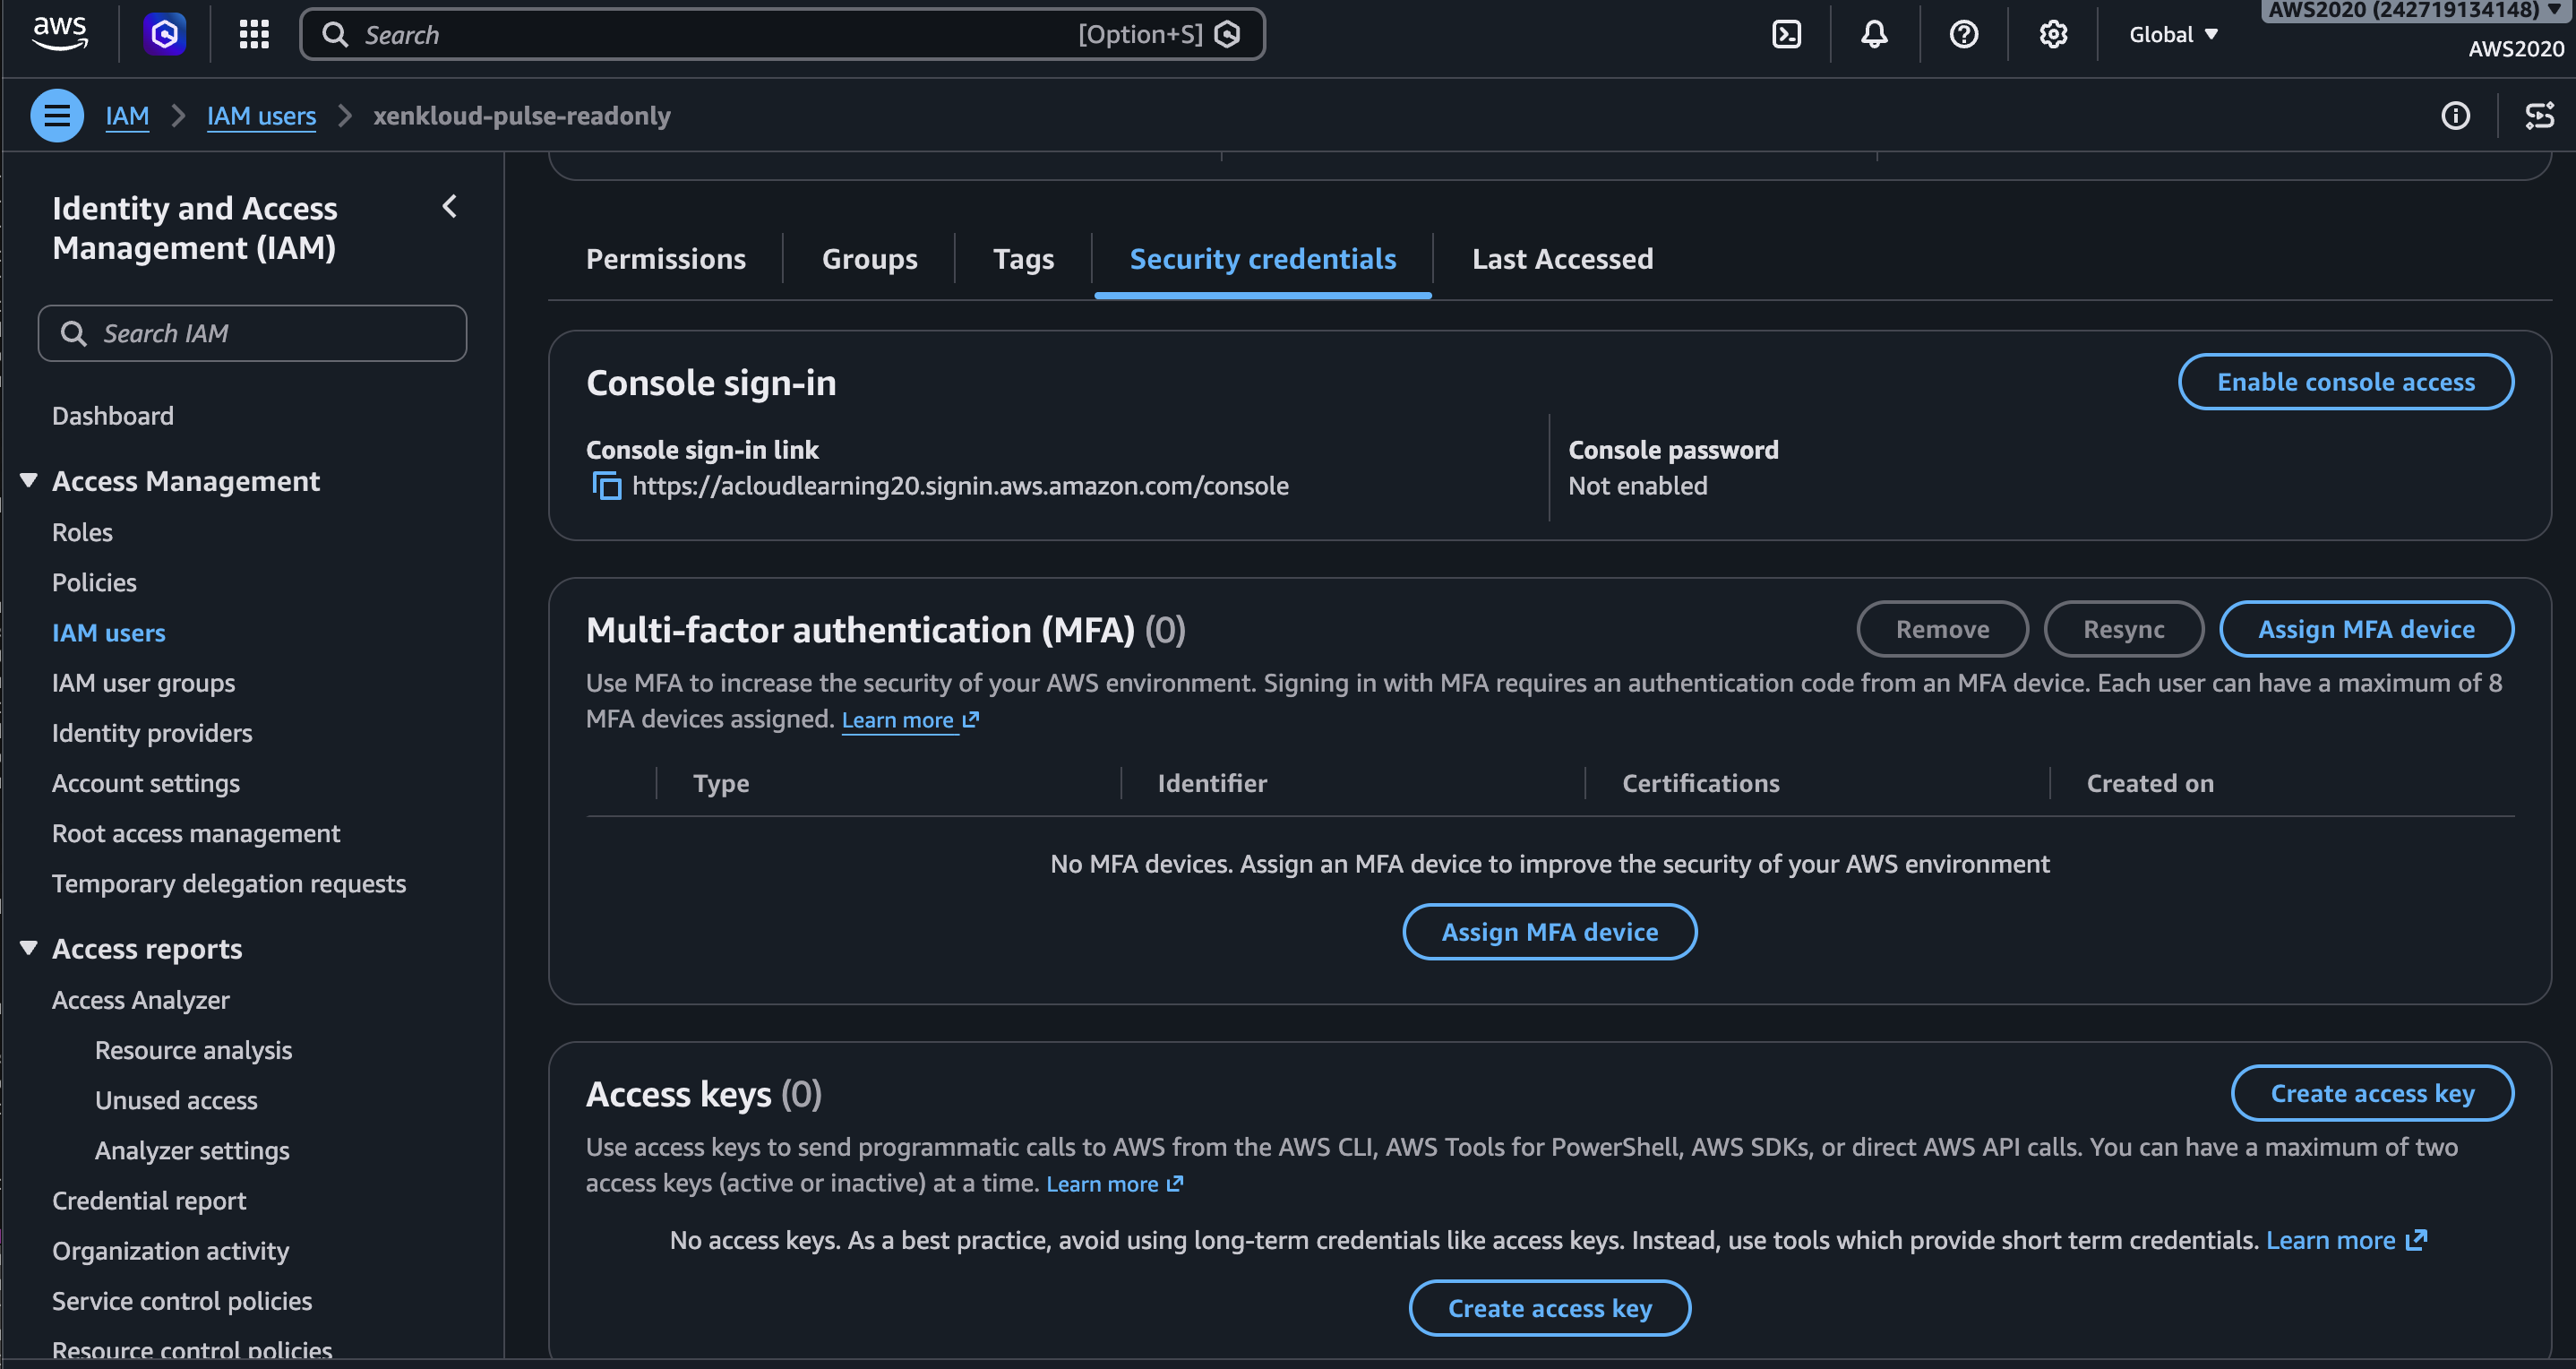Image resolution: width=2576 pixels, height=1369 pixels.
Task: Open IAM users in the sidebar
Action: coord(109,632)
